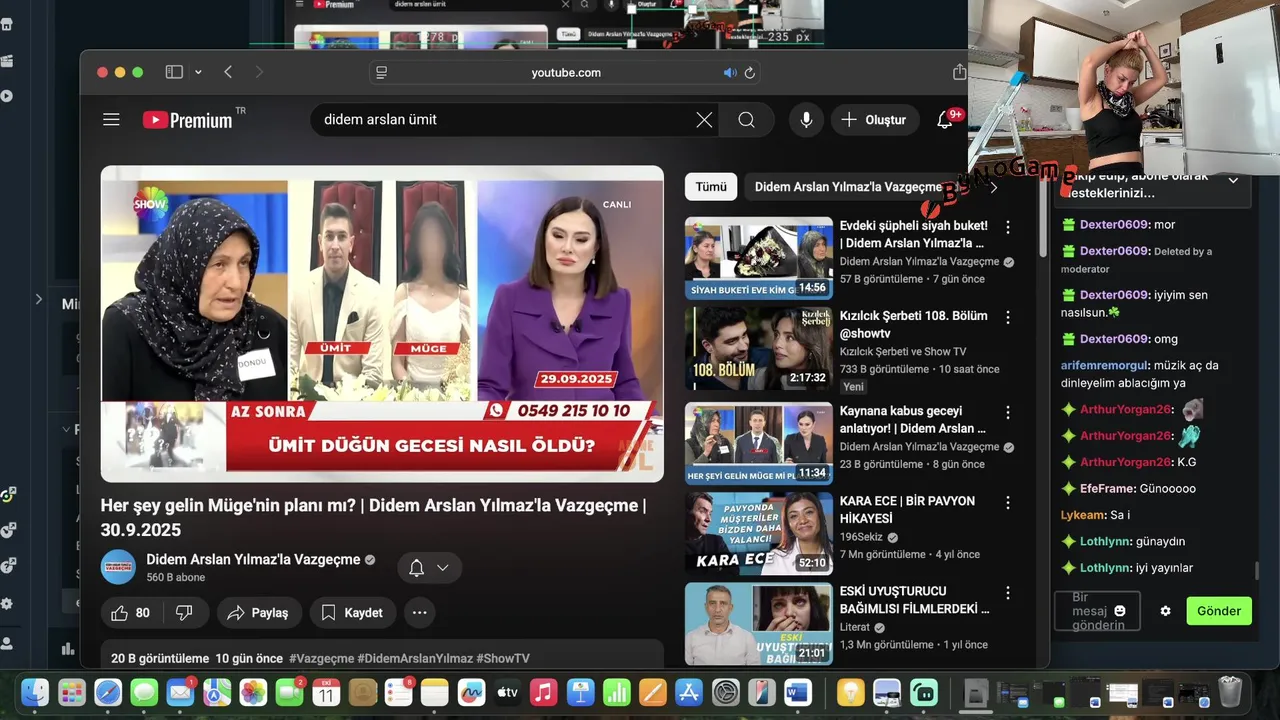Open options for ESKİ UYUŞTURUCU BAĞIMLISI video
The height and width of the screenshot is (720, 1280).
pos(1008,592)
